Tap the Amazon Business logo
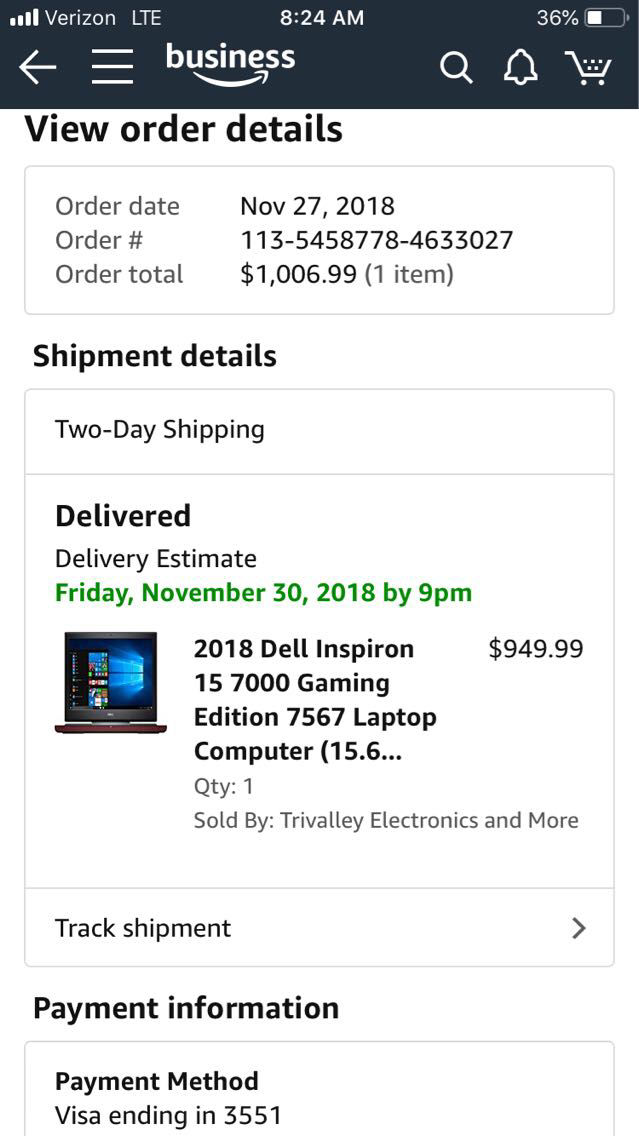This screenshot has width=639, height=1136. pos(230,64)
